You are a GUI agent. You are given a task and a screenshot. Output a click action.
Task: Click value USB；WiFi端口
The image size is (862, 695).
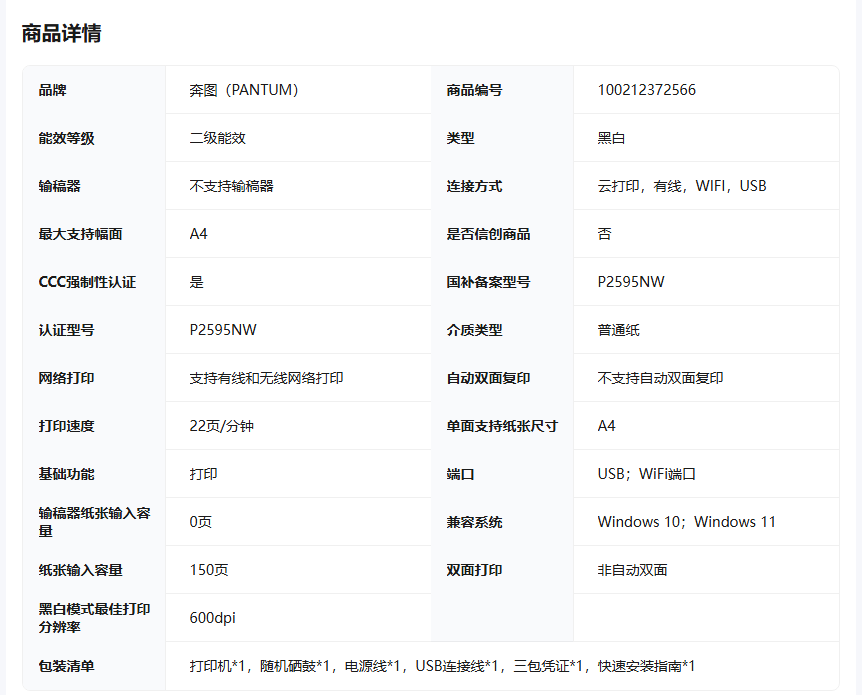click(646, 474)
